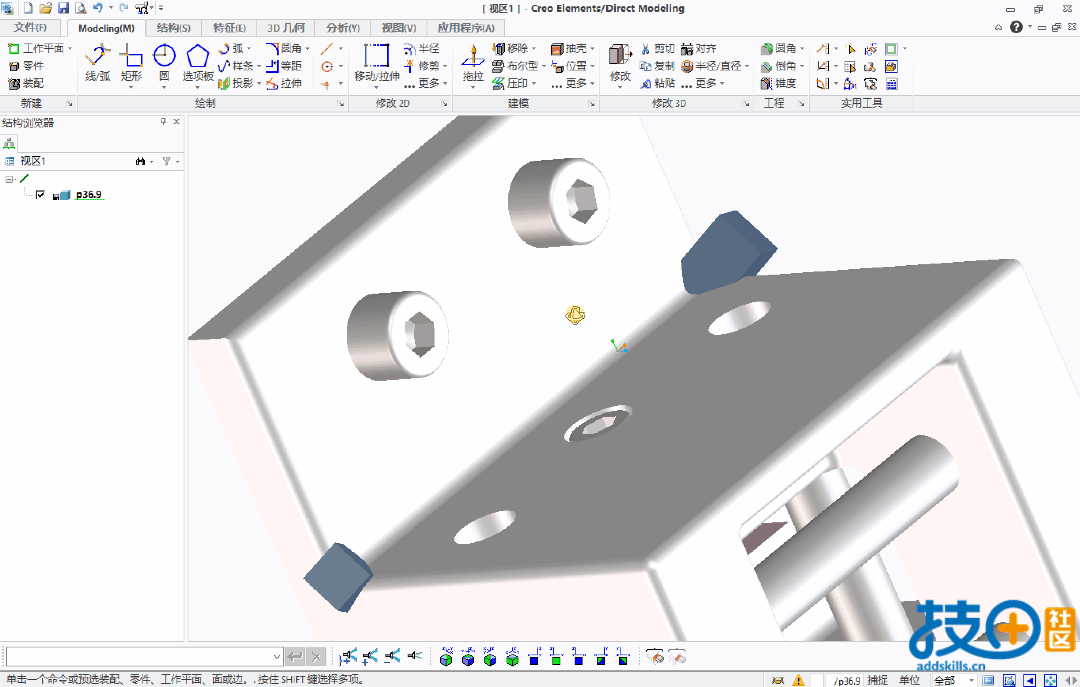Click 更多 in the 修改 3D group
The height and width of the screenshot is (687, 1080).
coord(702,83)
